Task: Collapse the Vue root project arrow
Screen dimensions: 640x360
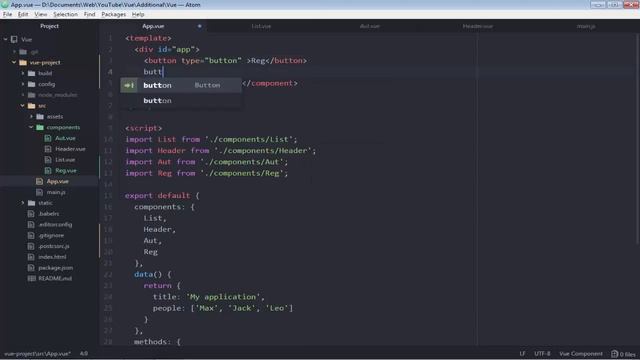Action: [6, 40]
